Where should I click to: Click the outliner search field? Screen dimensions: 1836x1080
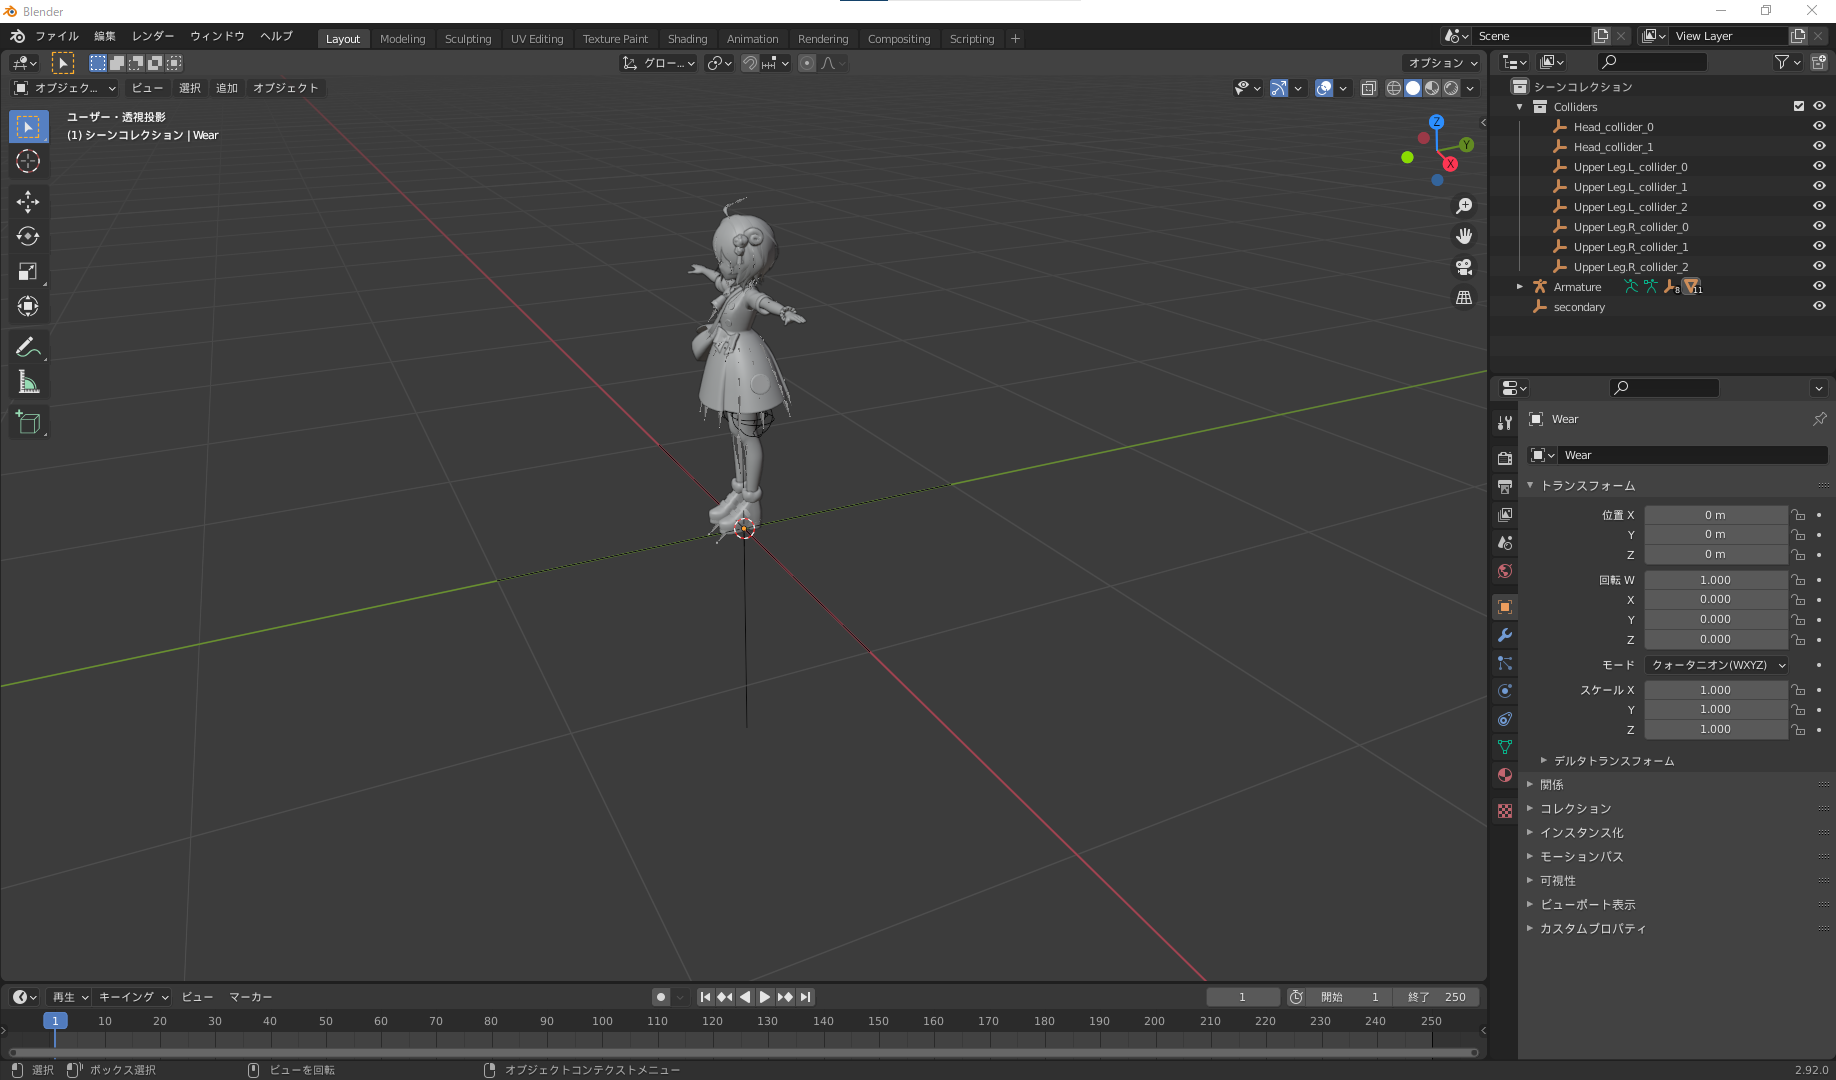pyautogui.click(x=1652, y=62)
